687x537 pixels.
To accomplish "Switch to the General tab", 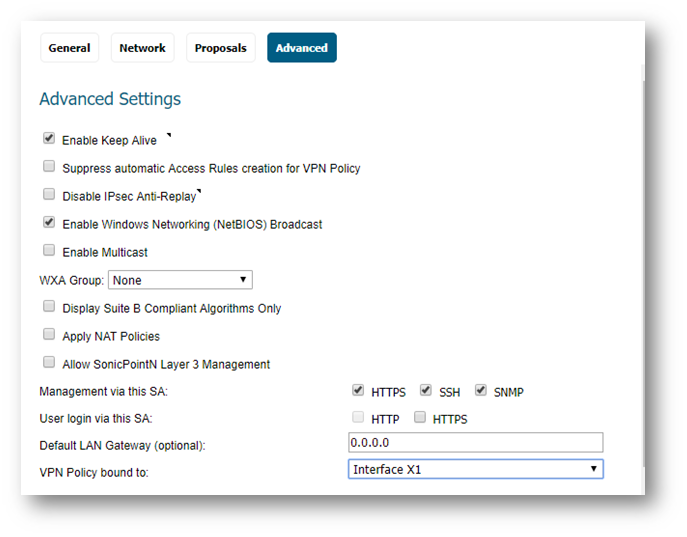I will (x=69, y=48).
